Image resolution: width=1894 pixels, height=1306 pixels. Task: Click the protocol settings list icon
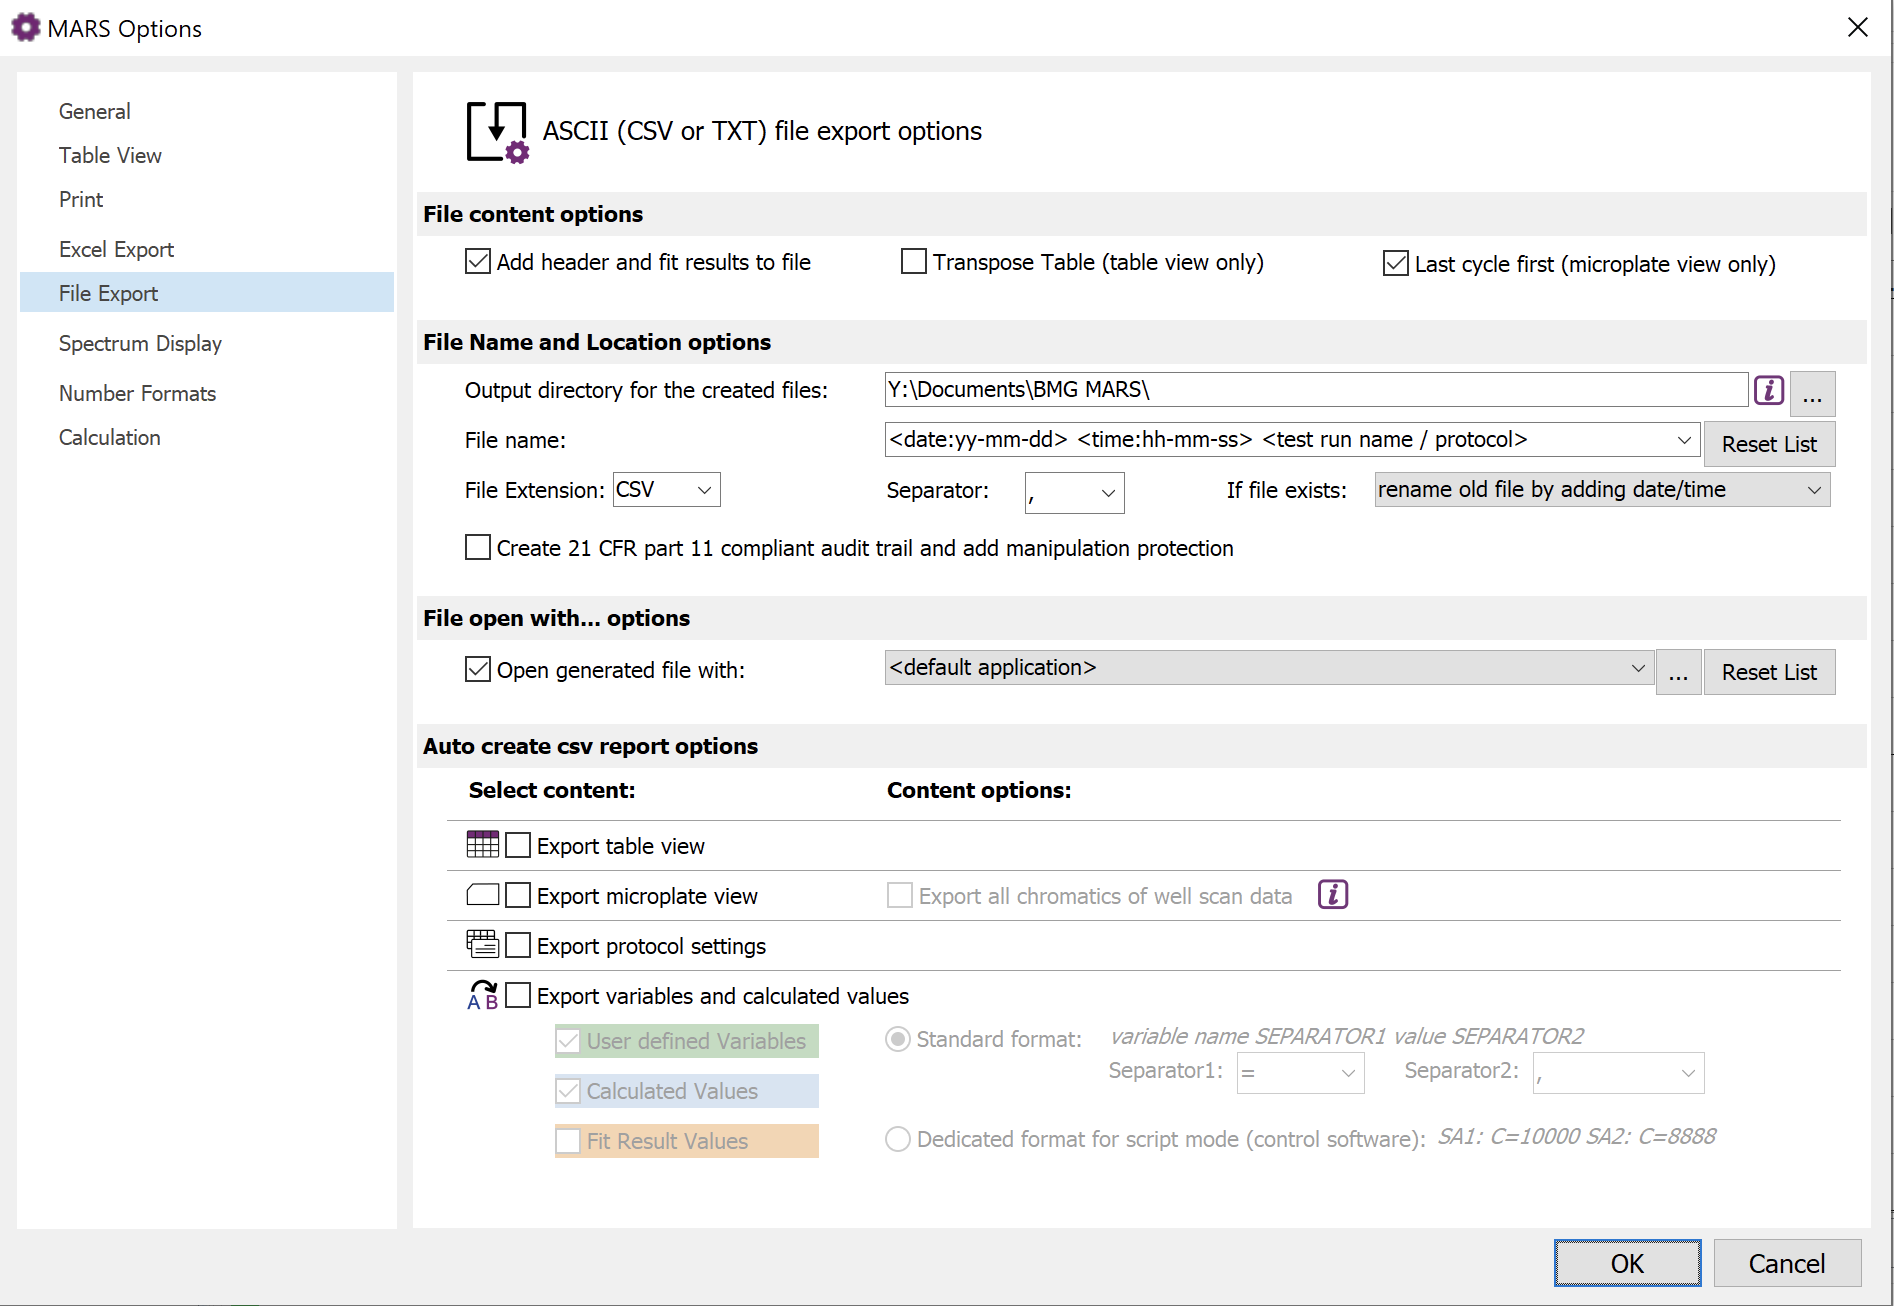pos(482,944)
